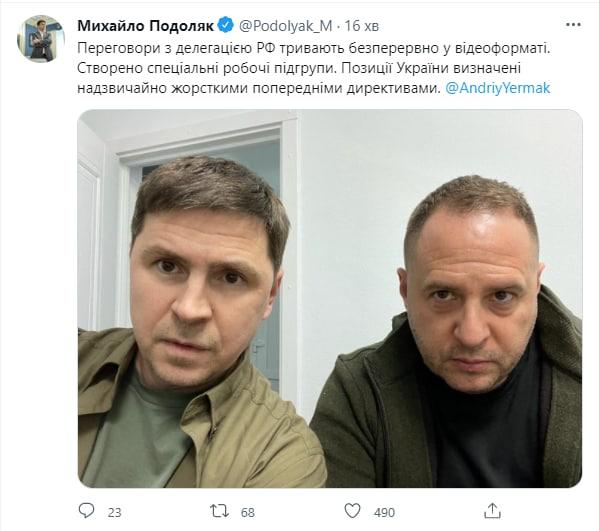Click the reply speech bubble icon
The image size is (599, 531).
[x=86, y=510]
